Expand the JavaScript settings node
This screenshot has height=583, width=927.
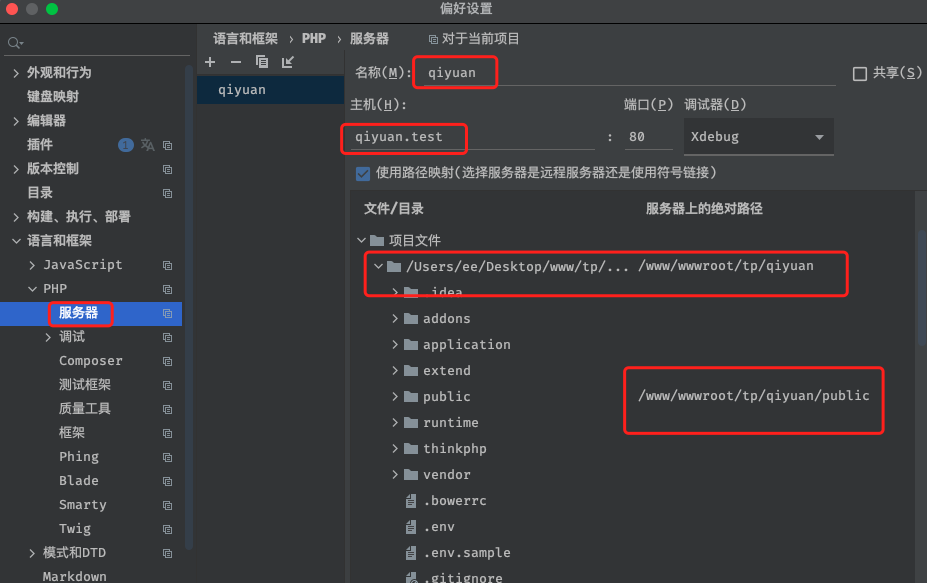tap(32, 265)
